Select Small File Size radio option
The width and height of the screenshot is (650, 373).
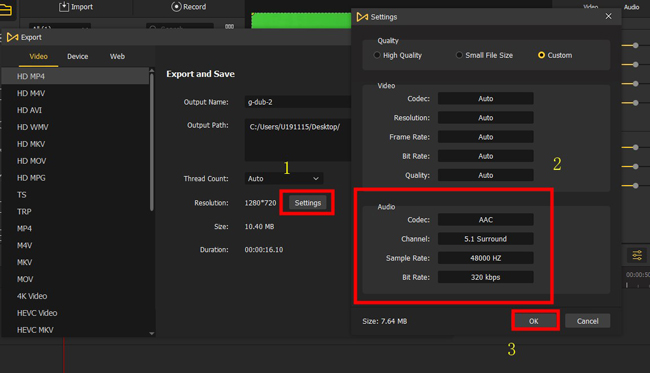coord(459,55)
